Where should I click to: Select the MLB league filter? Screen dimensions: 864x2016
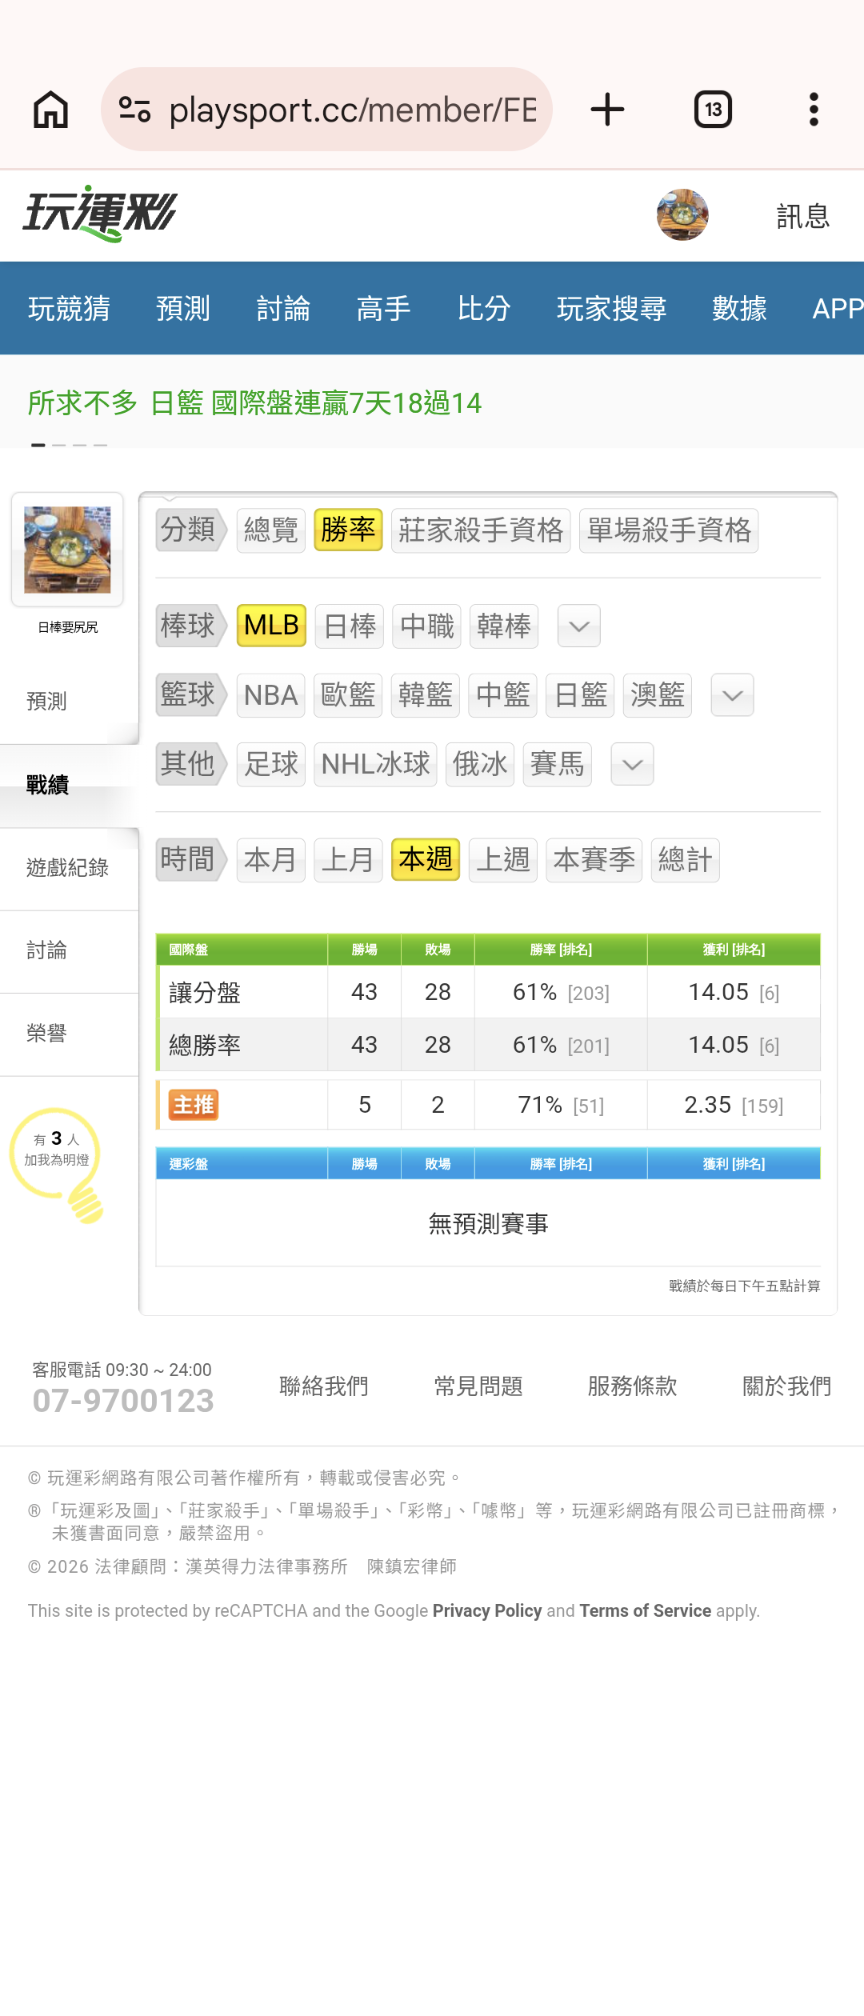click(x=271, y=626)
